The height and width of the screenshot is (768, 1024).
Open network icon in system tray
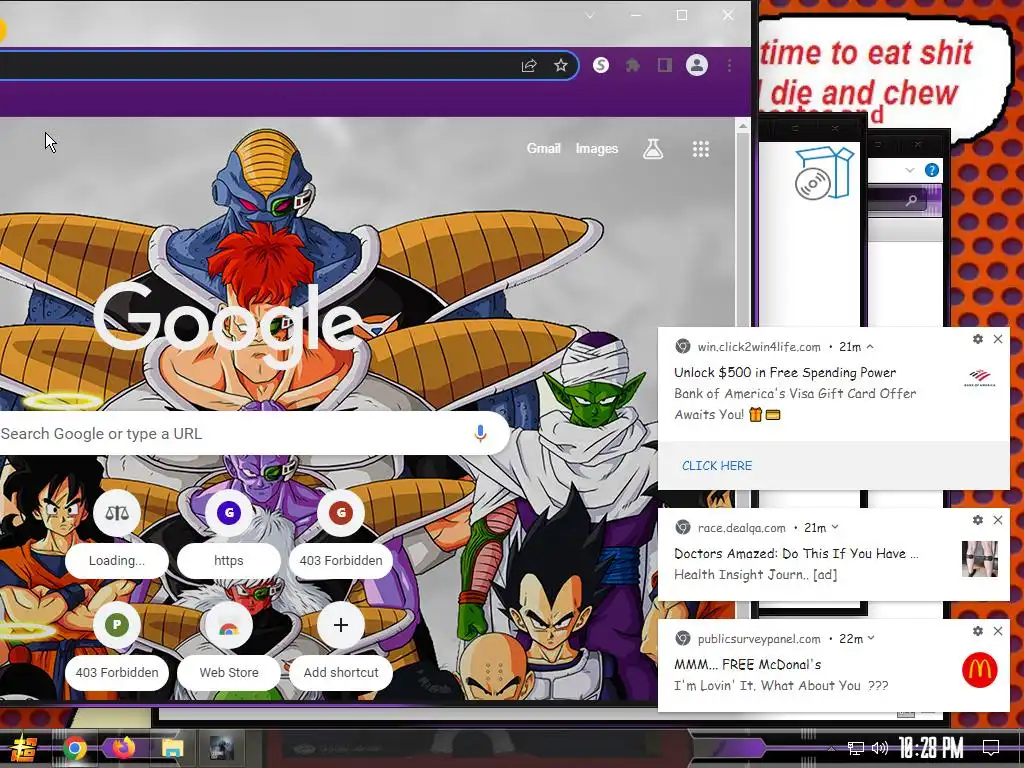point(856,748)
